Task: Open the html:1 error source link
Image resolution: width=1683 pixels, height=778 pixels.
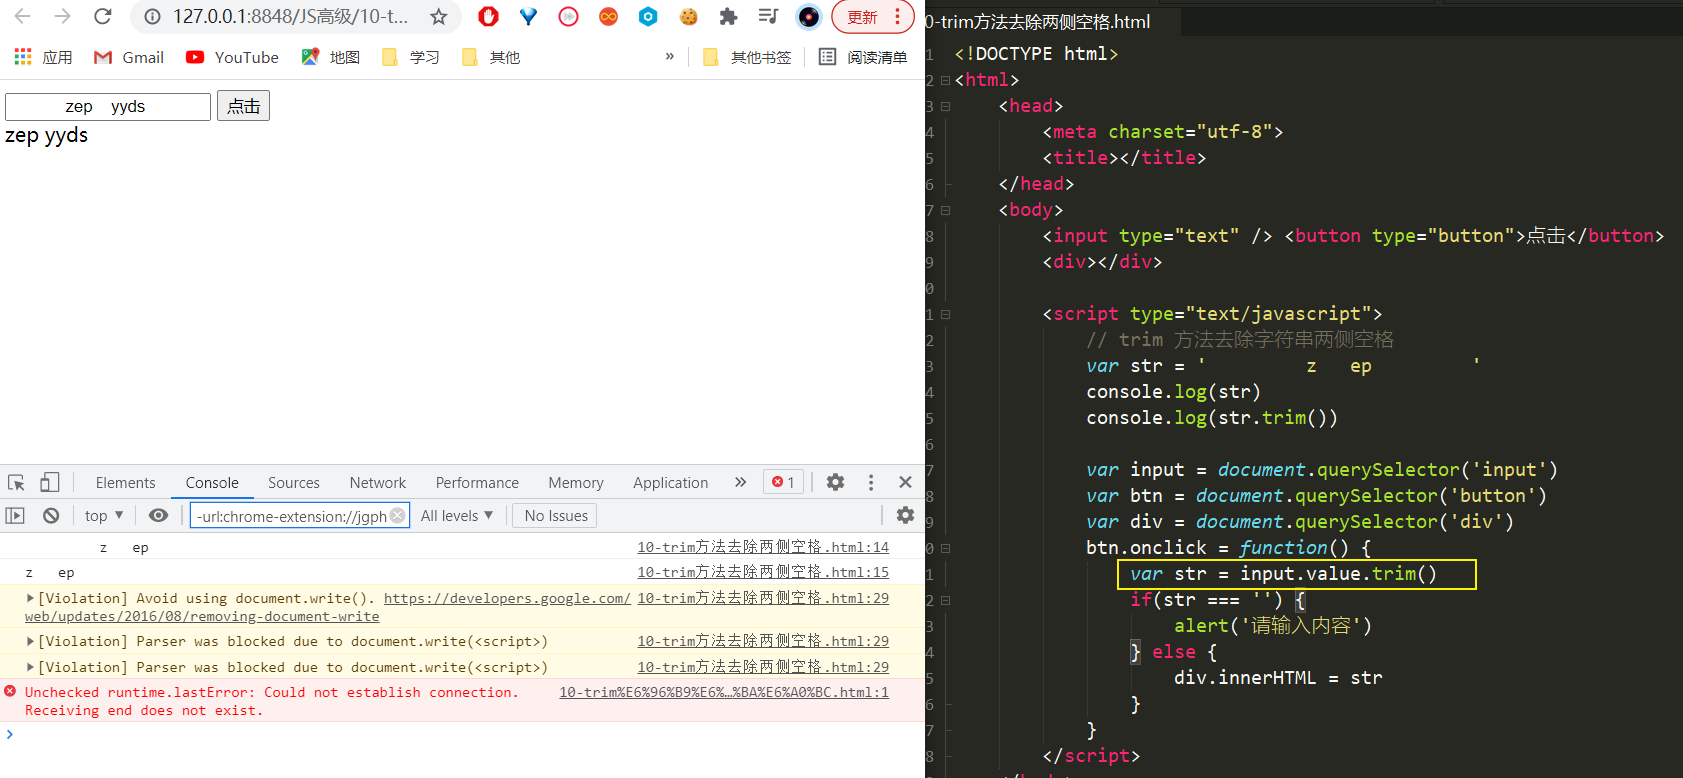Action: click(x=724, y=692)
